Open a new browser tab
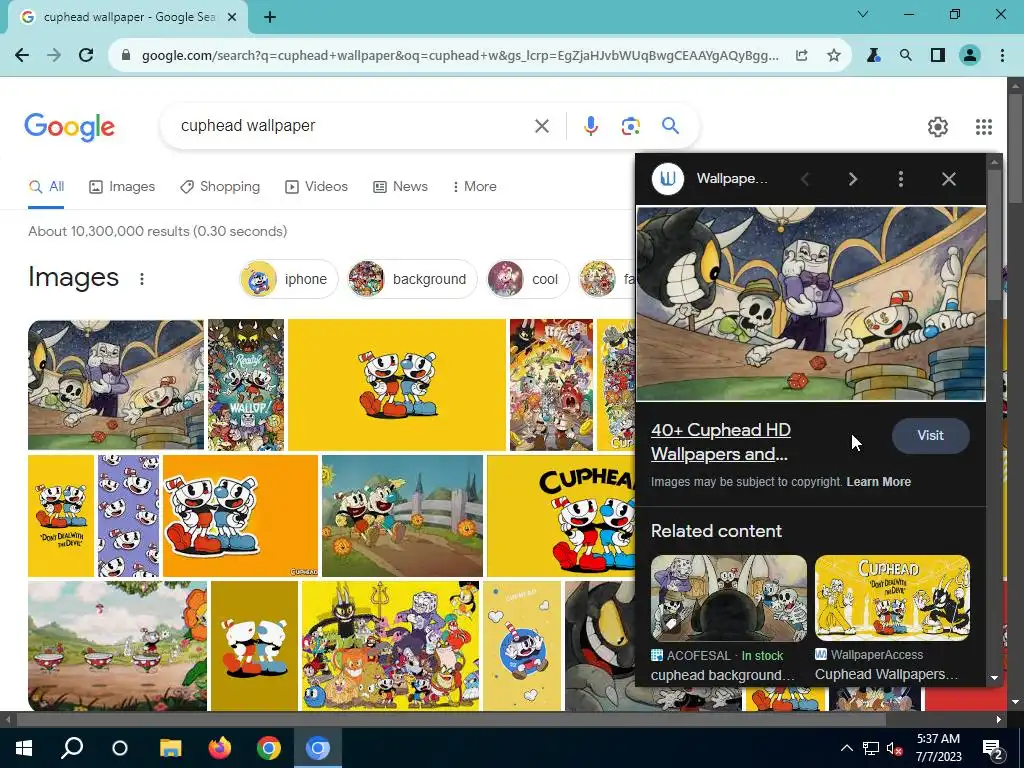Image resolution: width=1024 pixels, height=768 pixels. (270, 18)
